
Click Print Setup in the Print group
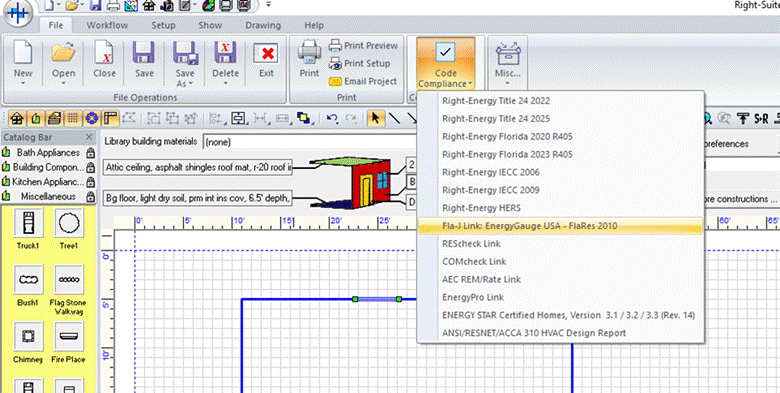pos(360,63)
